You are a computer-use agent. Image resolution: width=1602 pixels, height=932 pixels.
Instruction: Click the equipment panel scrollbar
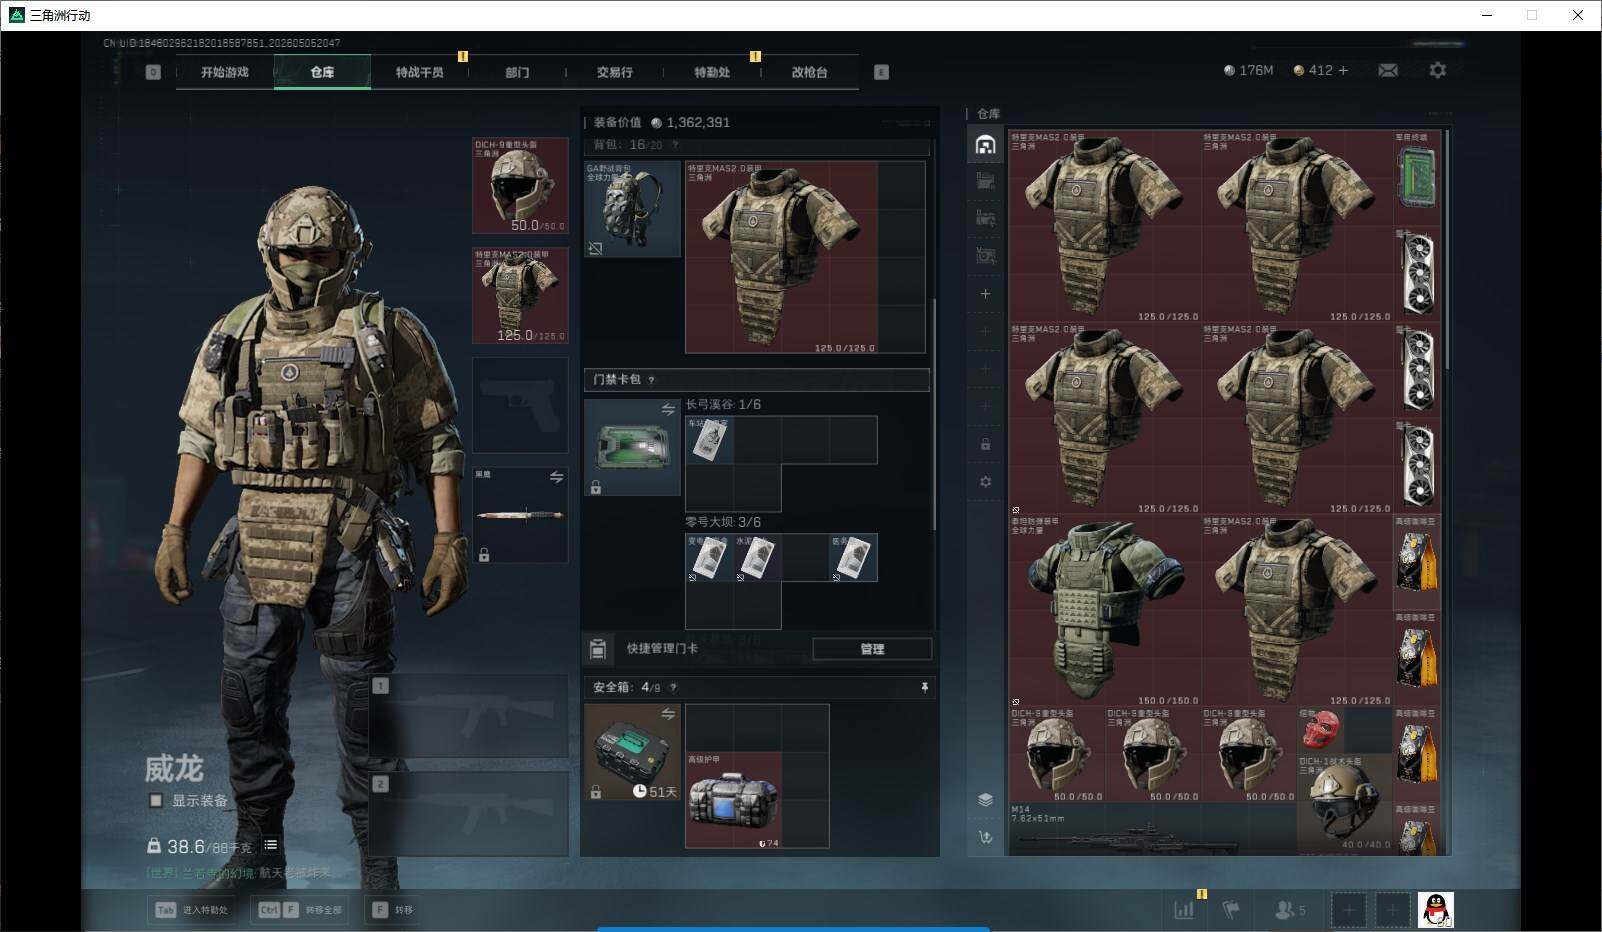934,415
